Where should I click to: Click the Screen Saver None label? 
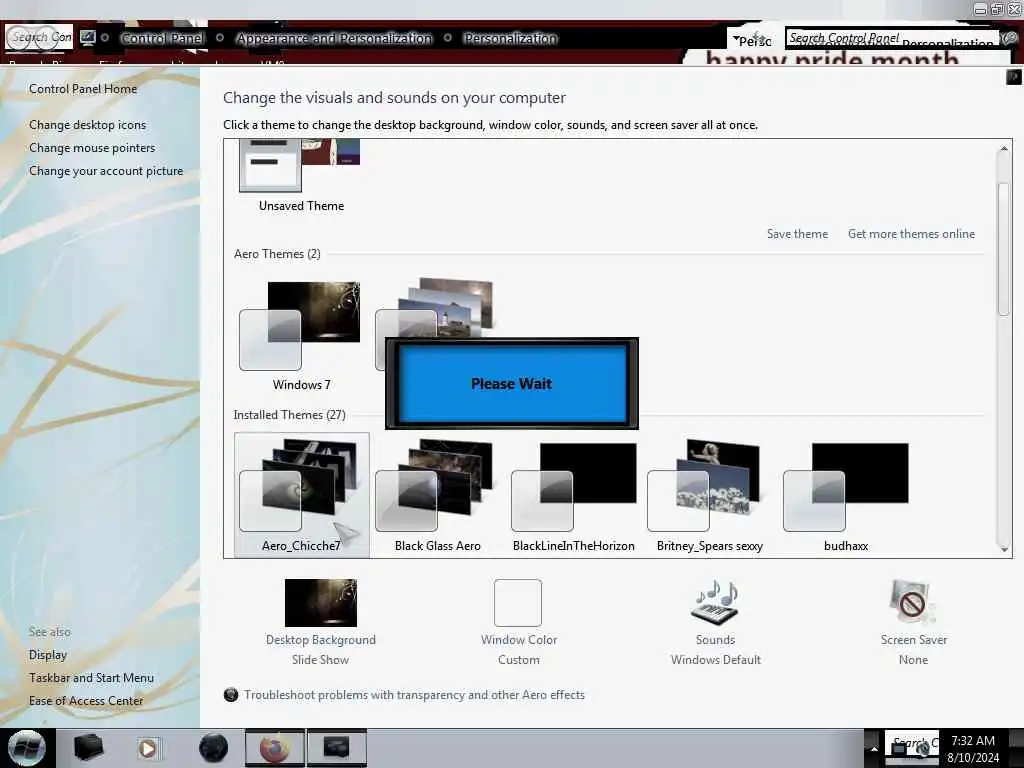pos(913,650)
